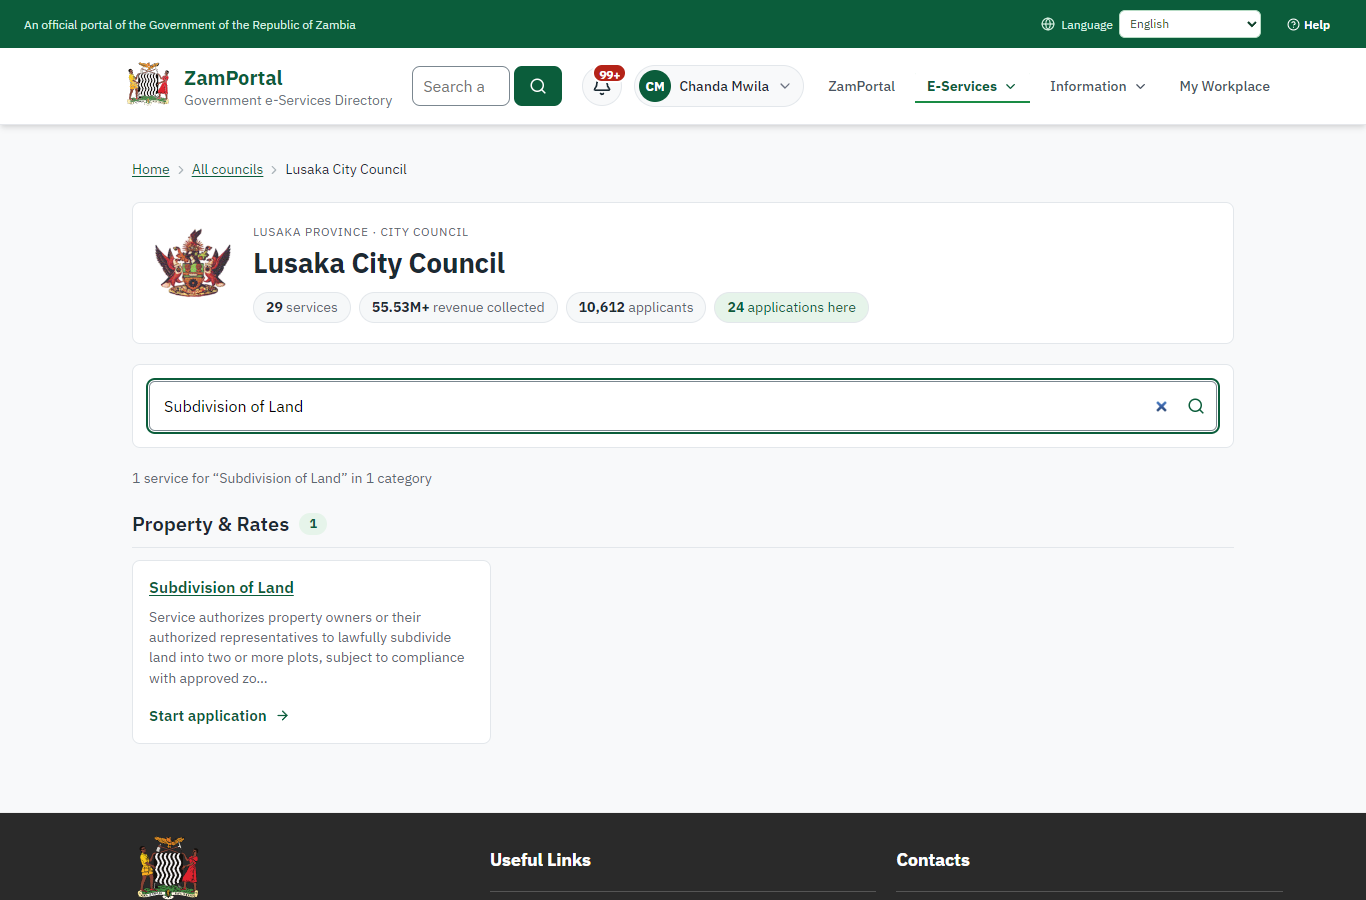Click the arrow next to Start application
Image resolution: width=1366 pixels, height=900 pixels.
(283, 716)
